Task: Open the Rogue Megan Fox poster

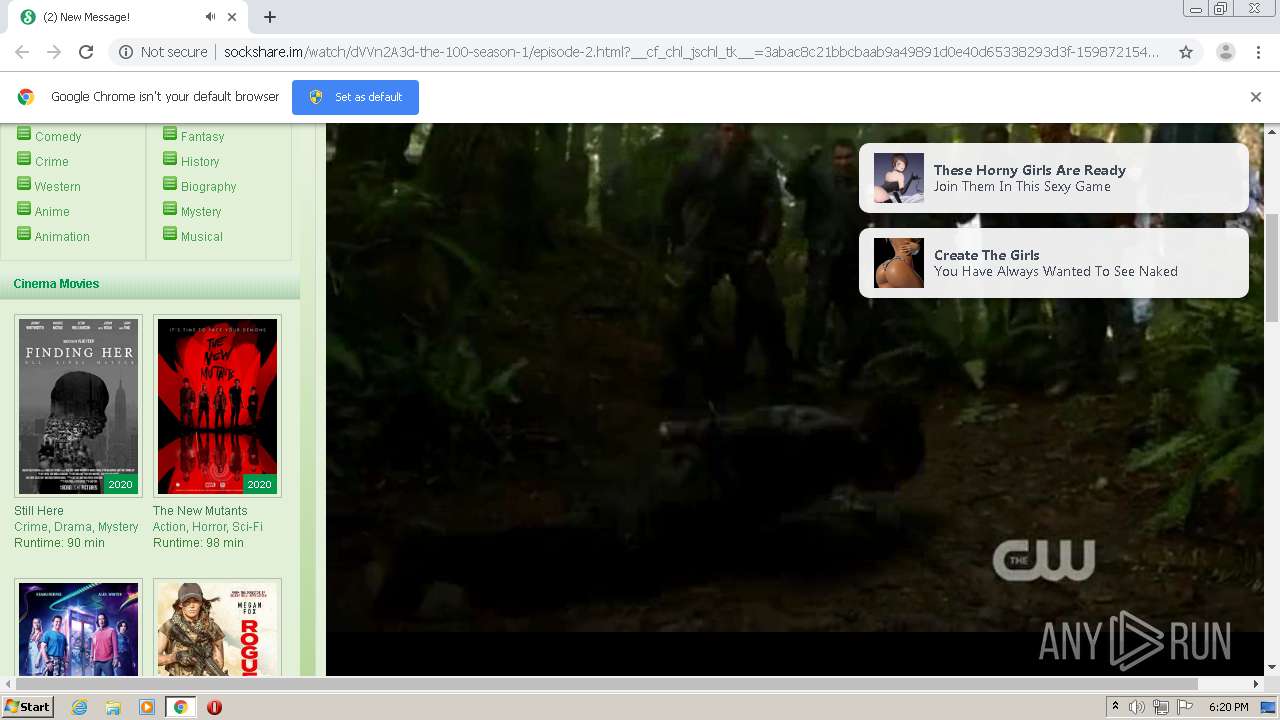Action: [217, 628]
